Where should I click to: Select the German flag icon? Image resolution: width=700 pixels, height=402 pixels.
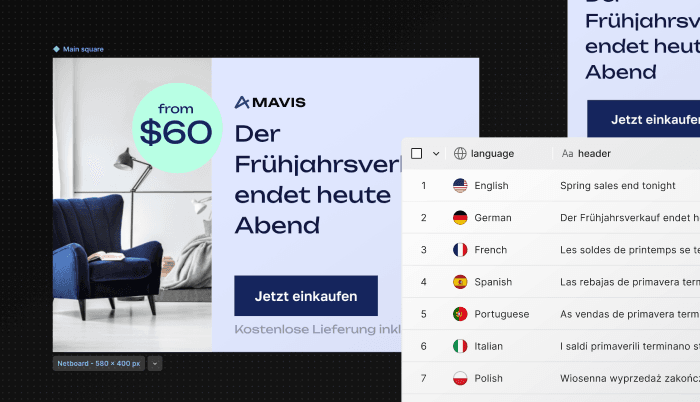460,218
